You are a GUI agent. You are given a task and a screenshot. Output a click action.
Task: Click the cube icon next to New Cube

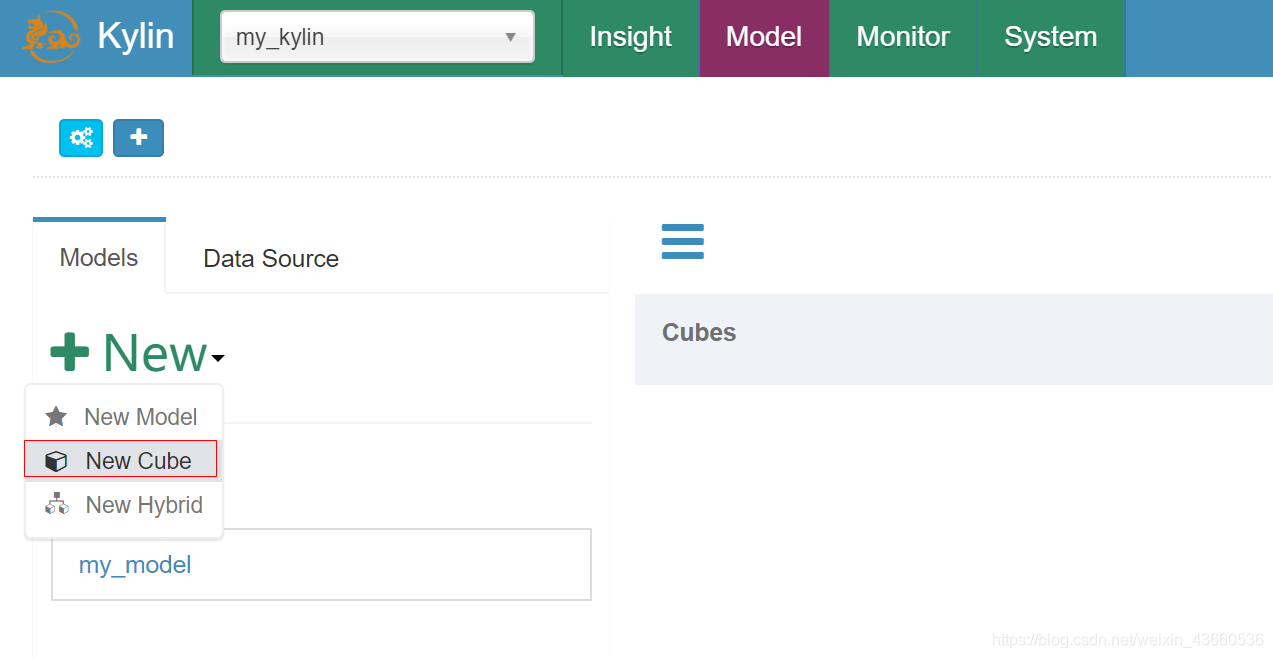57,461
